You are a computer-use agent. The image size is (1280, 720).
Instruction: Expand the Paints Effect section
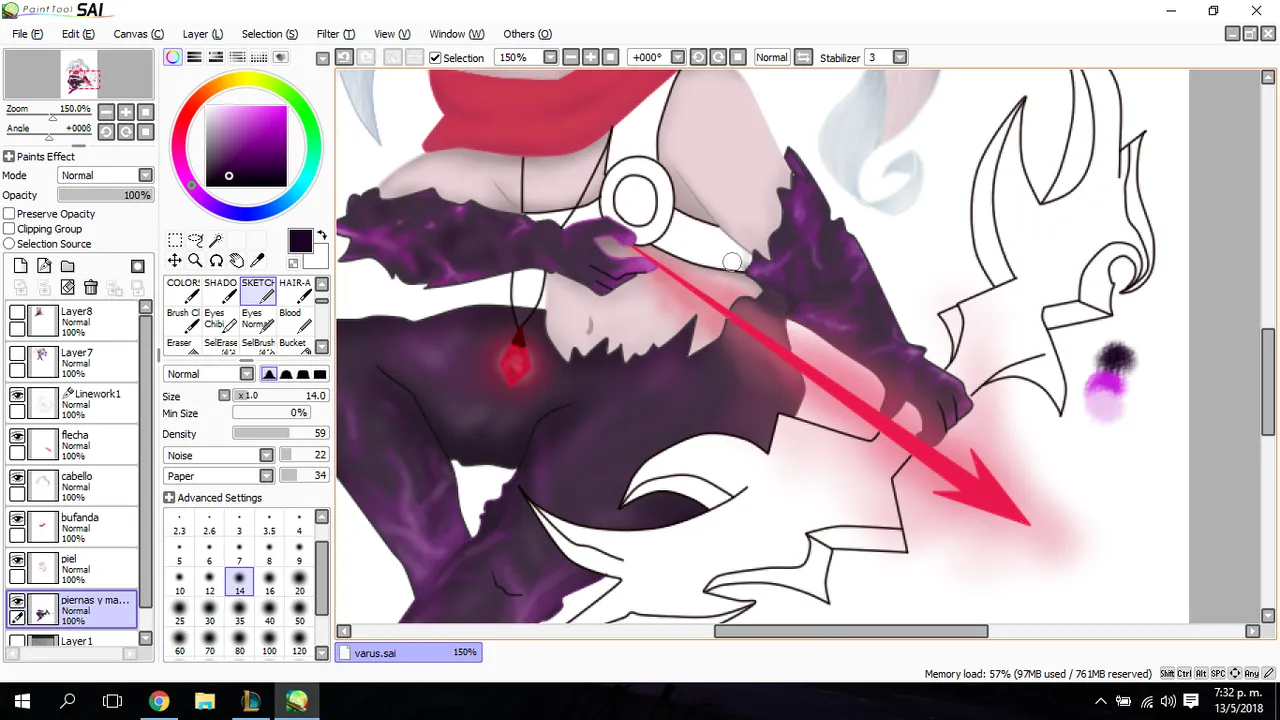pyautogui.click(x=9, y=157)
